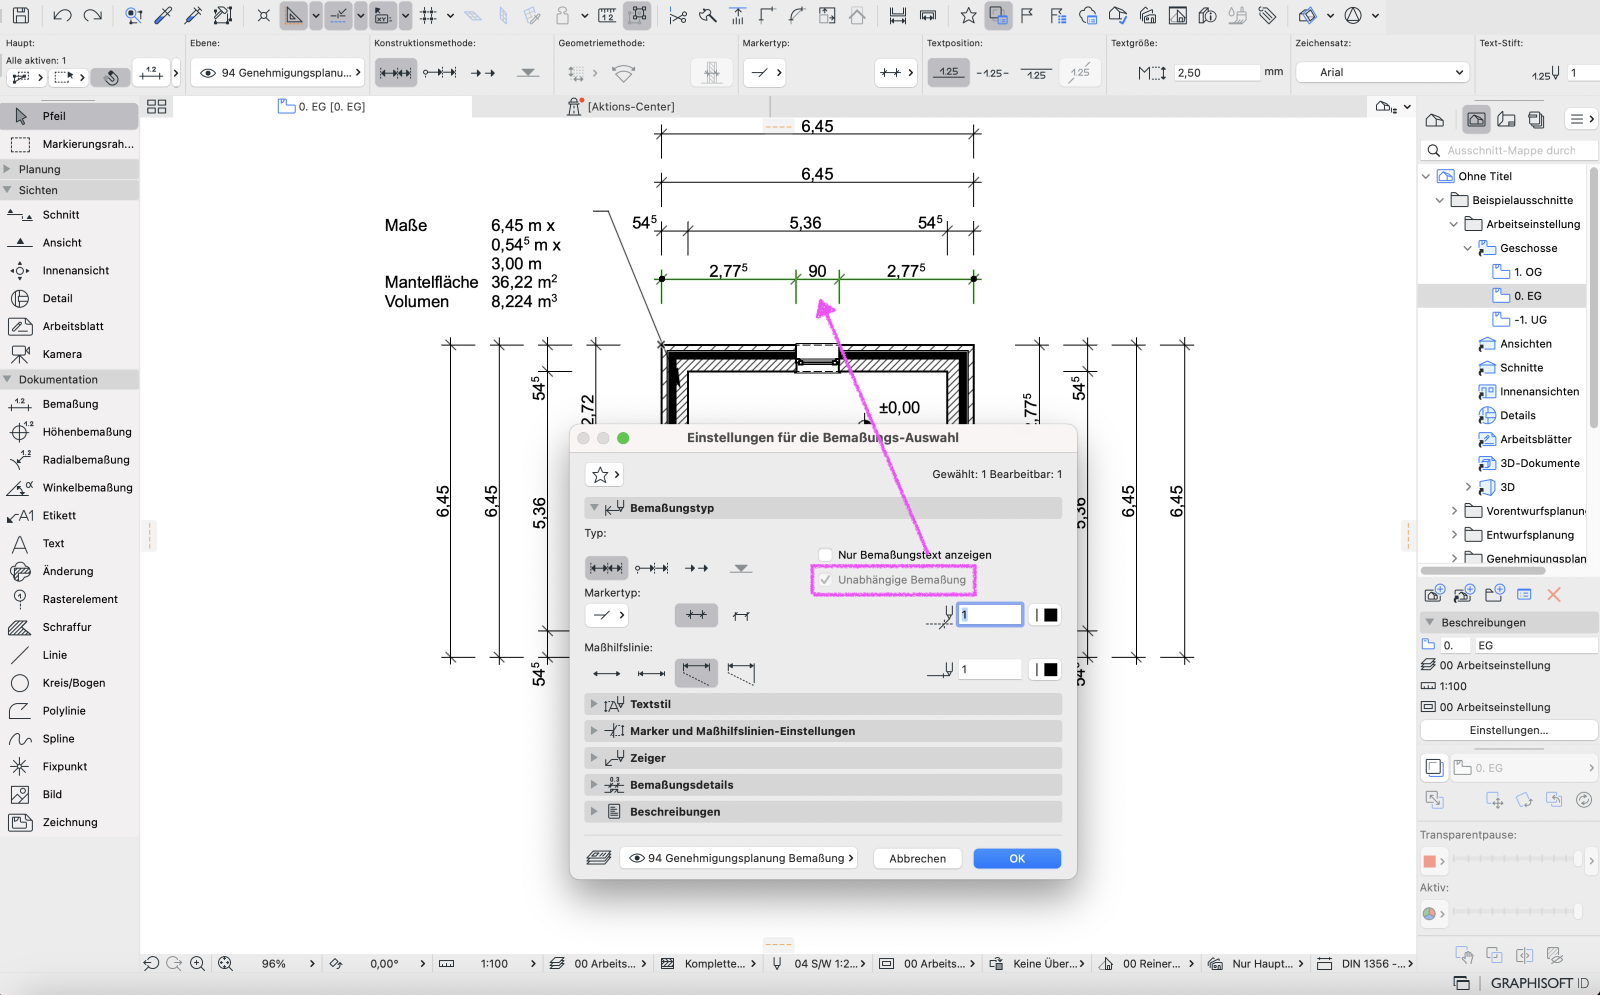Choose the Bemaßung dimension tool
Viewport: 1600px width, 995px height.
coord(70,404)
